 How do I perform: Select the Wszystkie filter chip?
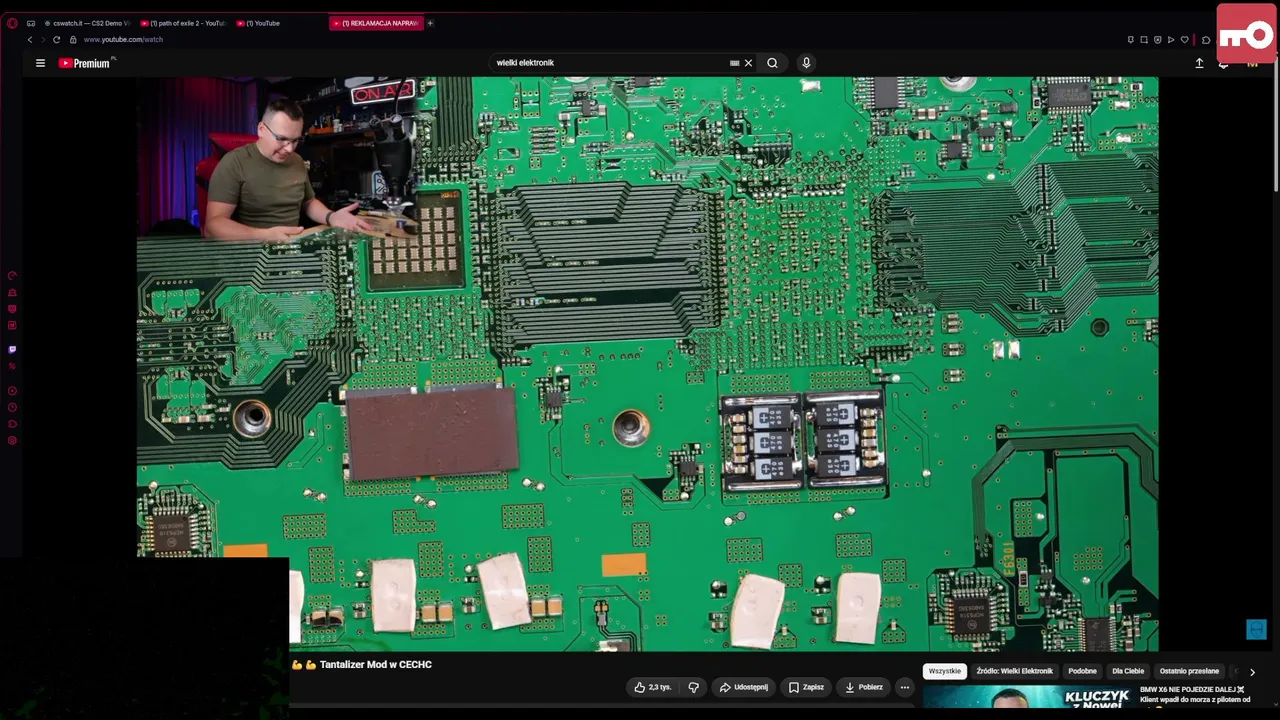[944, 671]
